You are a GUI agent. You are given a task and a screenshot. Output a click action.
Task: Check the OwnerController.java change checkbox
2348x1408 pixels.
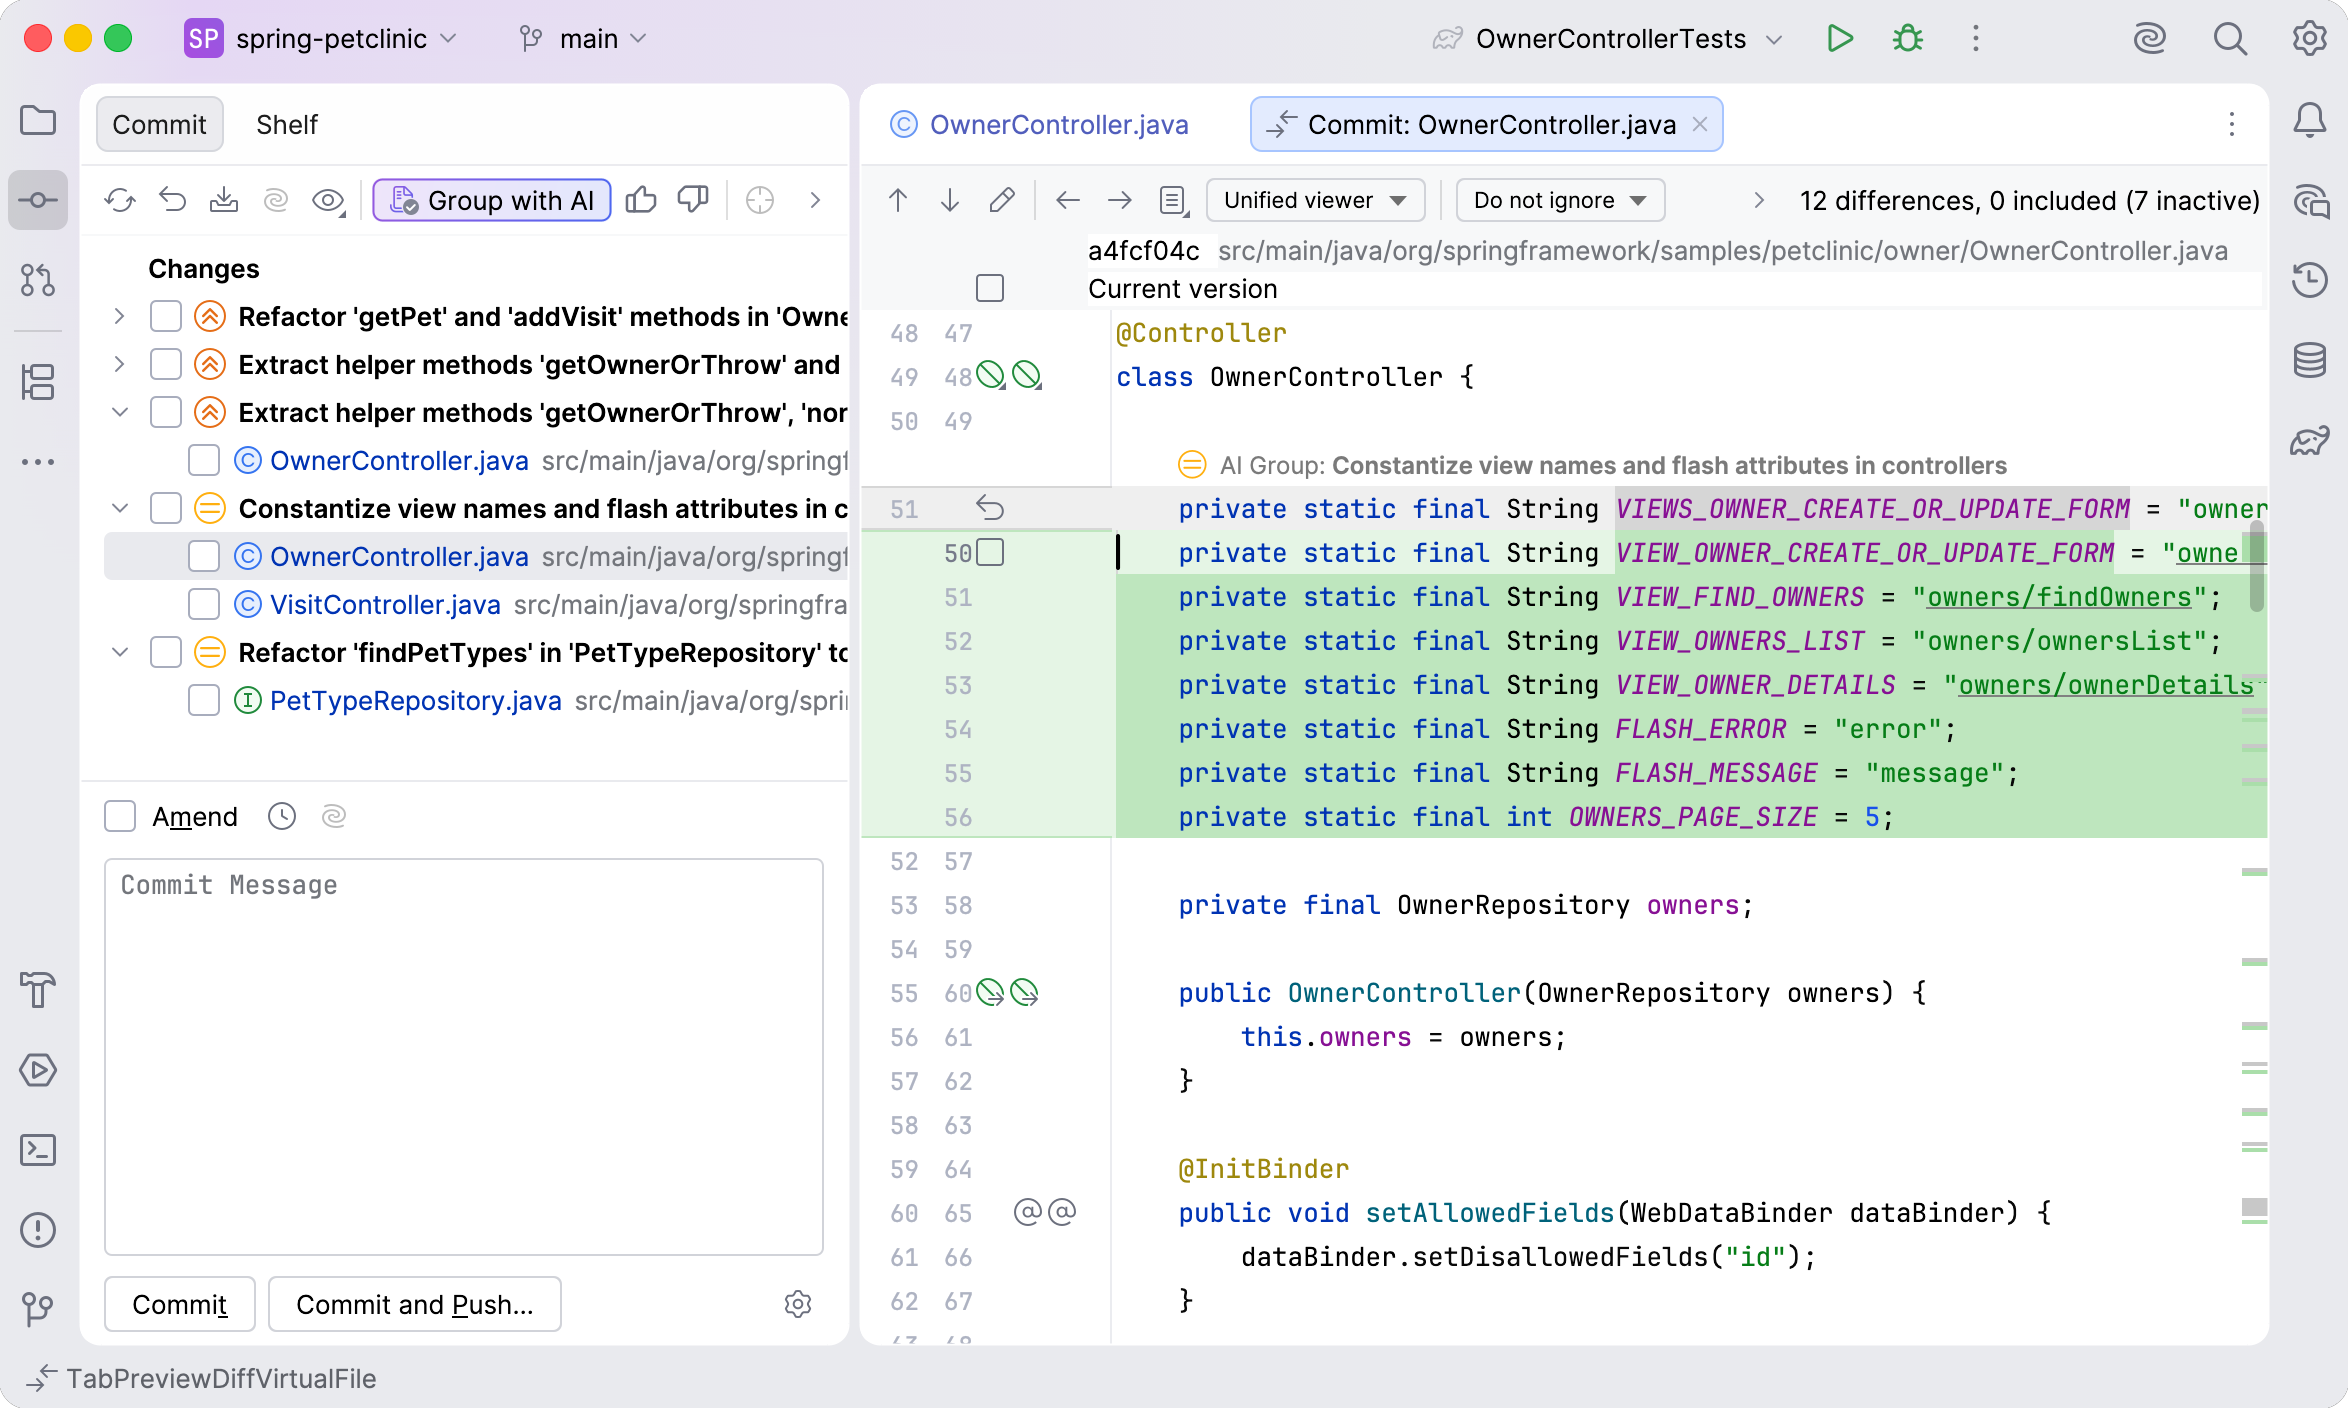[x=203, y=556]
